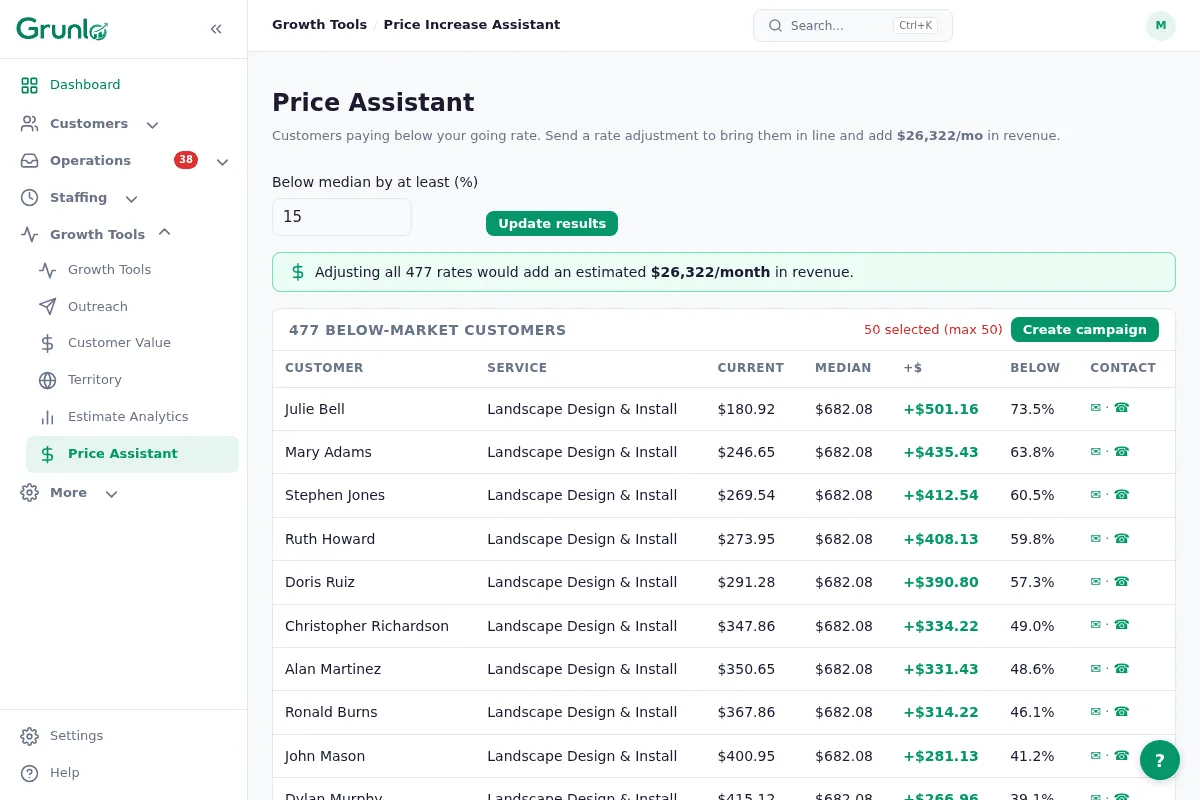Collapse the Growth Tools section chevron

tap(165, 232)
